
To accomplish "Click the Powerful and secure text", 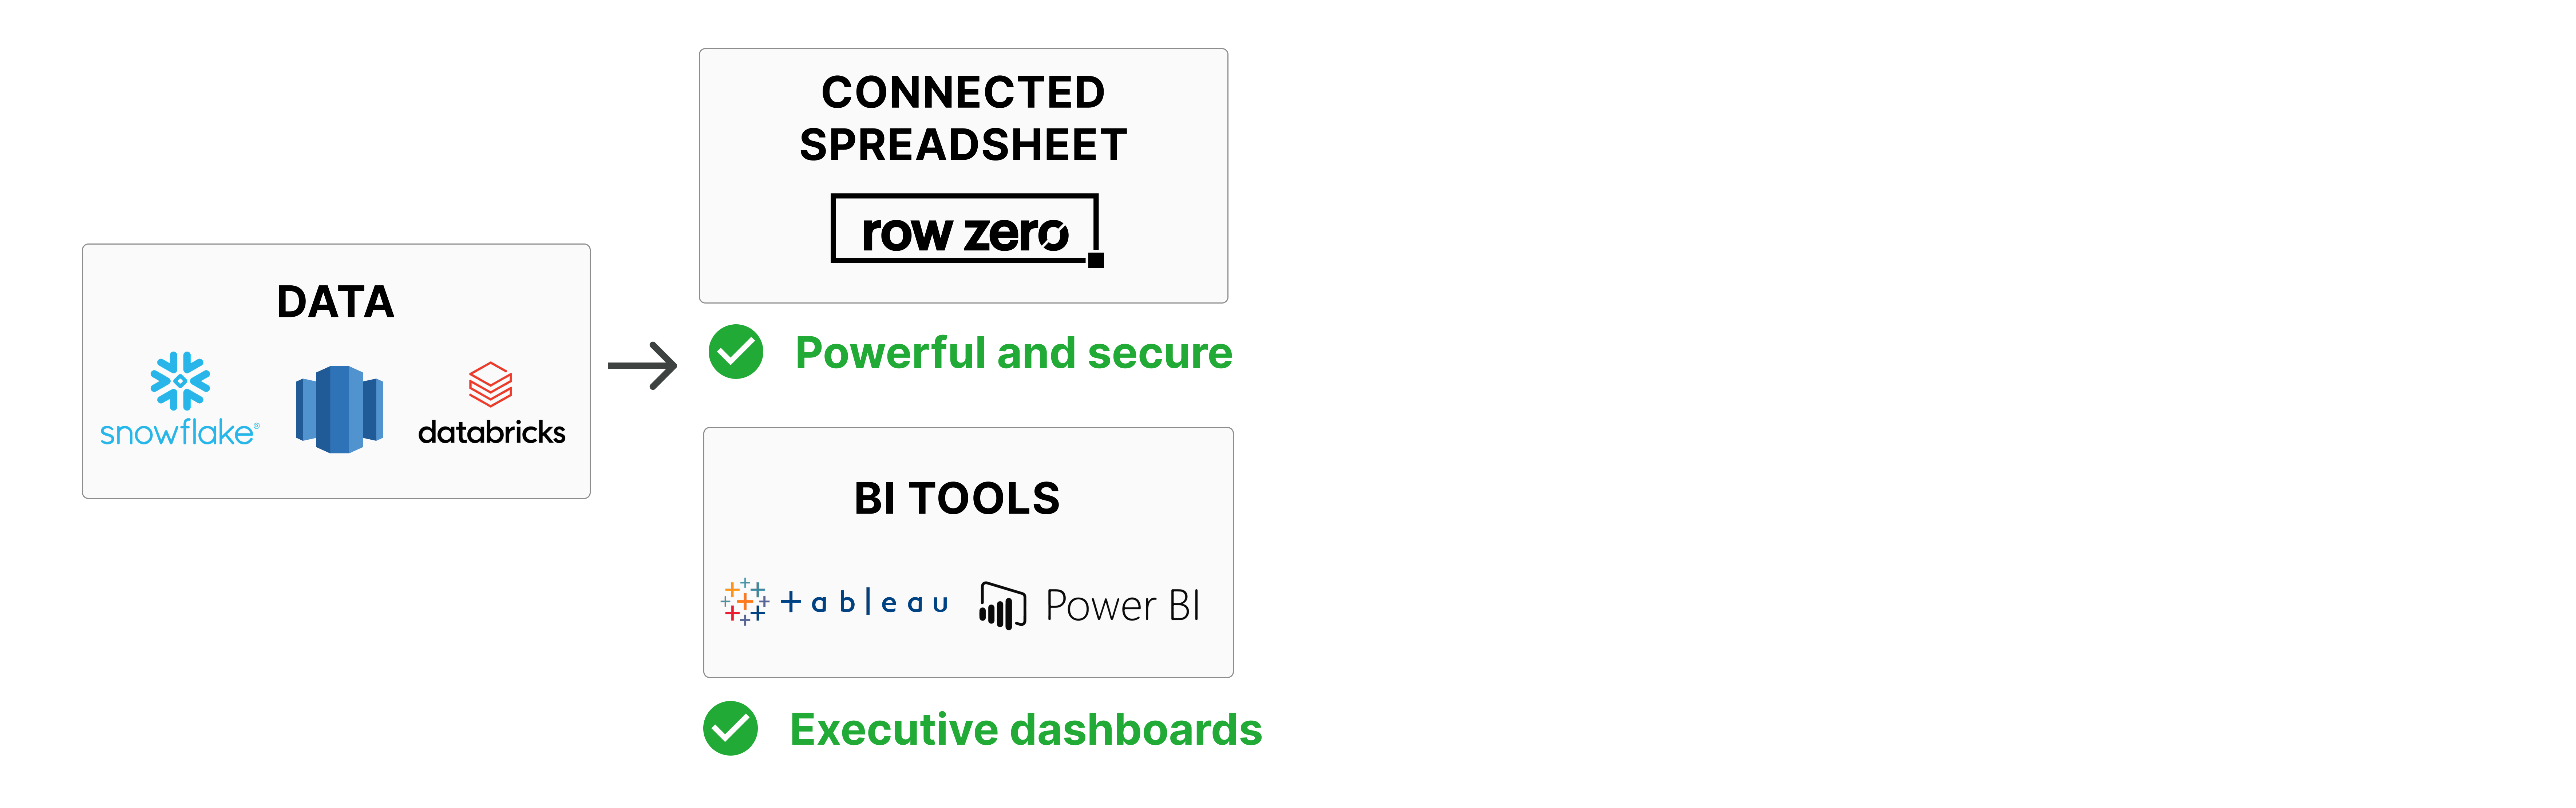I will 1013,353.
